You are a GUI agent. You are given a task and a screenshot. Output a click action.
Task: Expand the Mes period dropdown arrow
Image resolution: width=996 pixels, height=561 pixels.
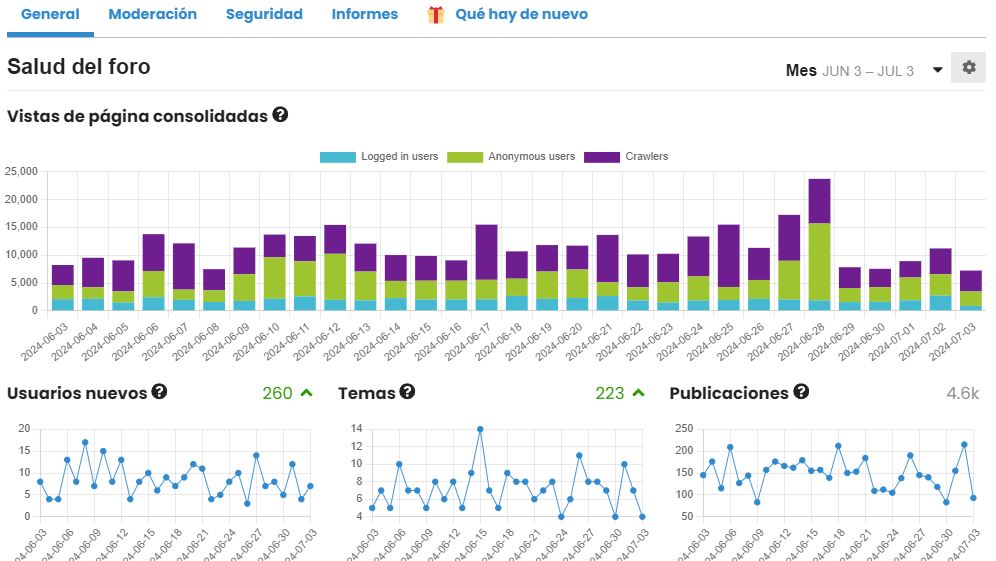[x=937, y=70]
